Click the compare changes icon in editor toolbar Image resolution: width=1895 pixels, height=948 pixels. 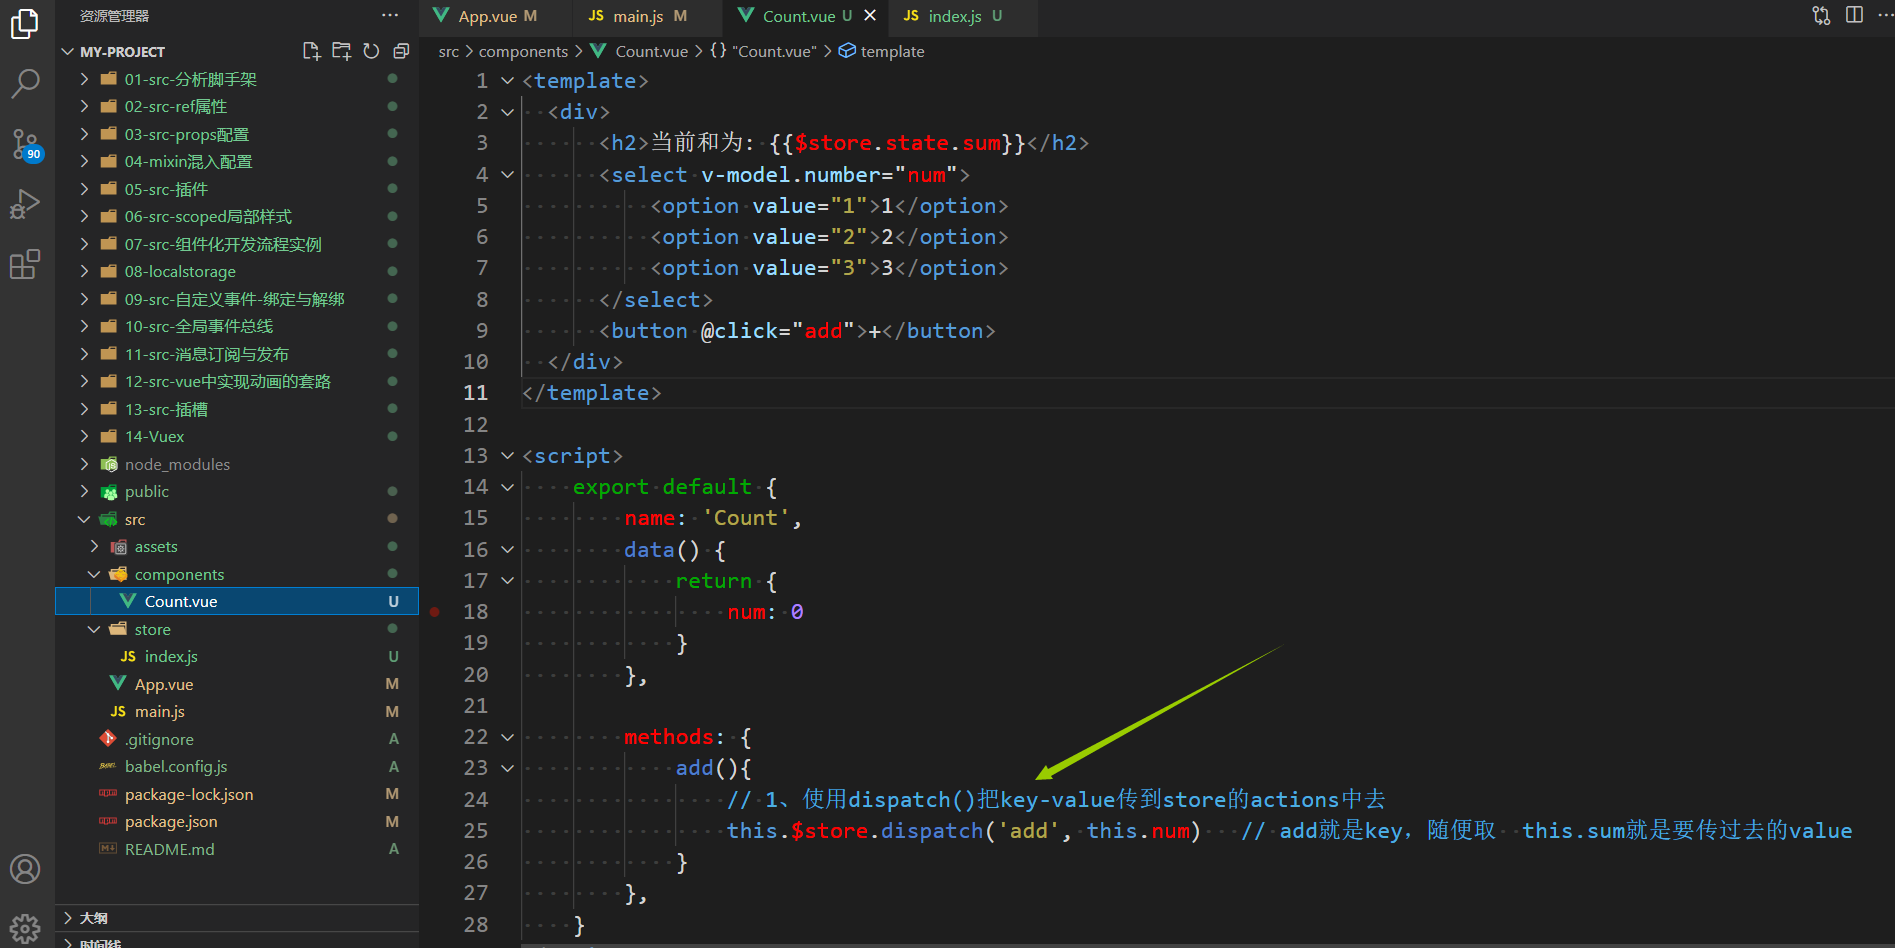1822,15
